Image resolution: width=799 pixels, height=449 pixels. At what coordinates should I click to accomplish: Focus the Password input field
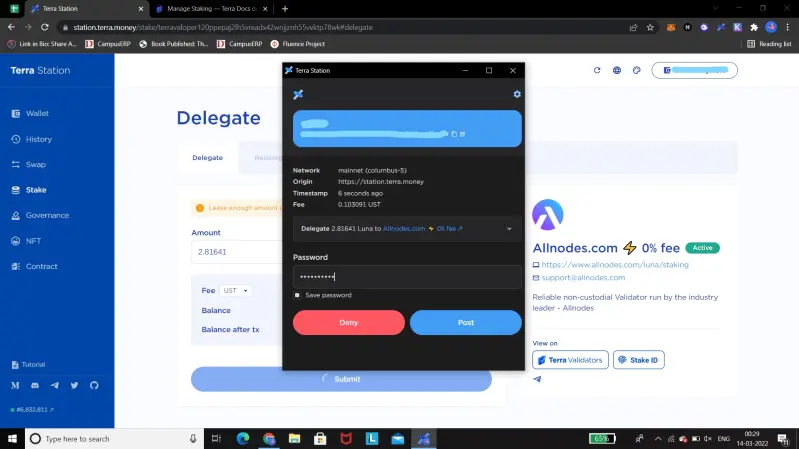(407, 277)
